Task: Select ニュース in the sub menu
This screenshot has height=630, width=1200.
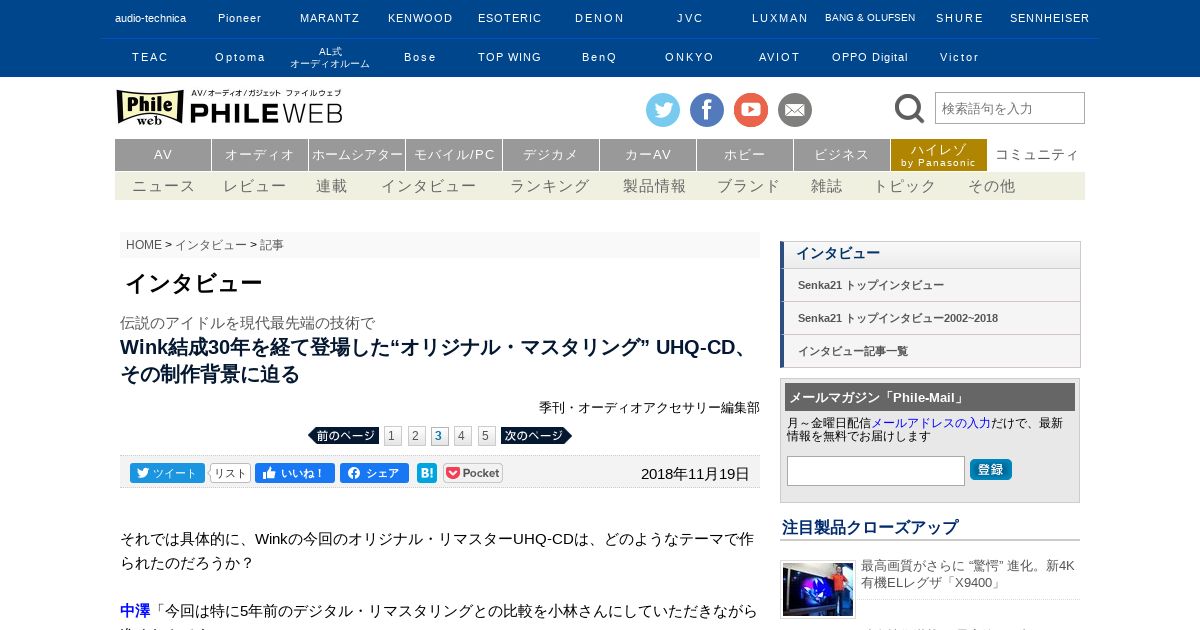Action: 164,186
